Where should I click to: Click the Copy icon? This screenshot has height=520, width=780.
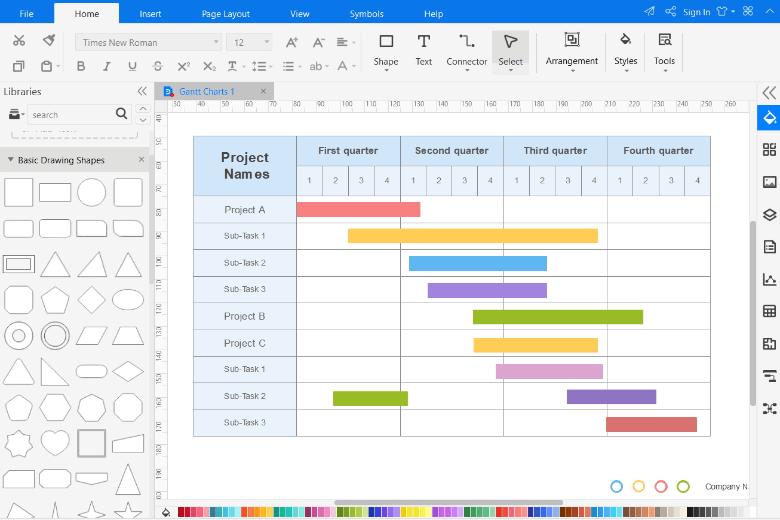pos(19,66)
